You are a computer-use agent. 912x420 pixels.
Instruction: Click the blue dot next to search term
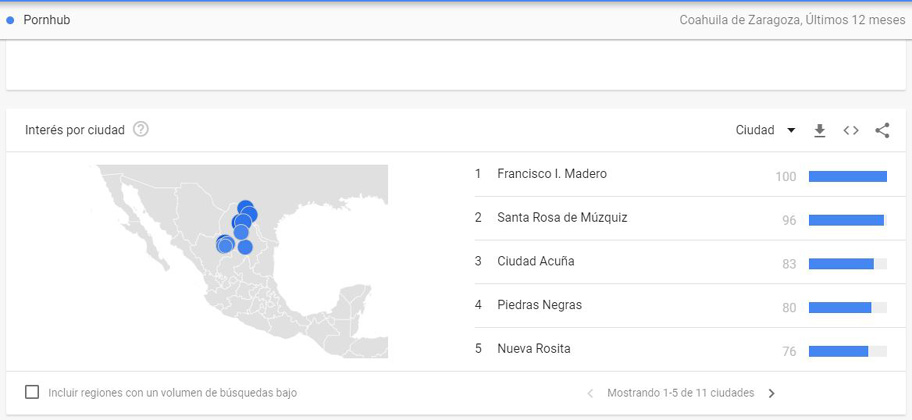click(10, 20)
